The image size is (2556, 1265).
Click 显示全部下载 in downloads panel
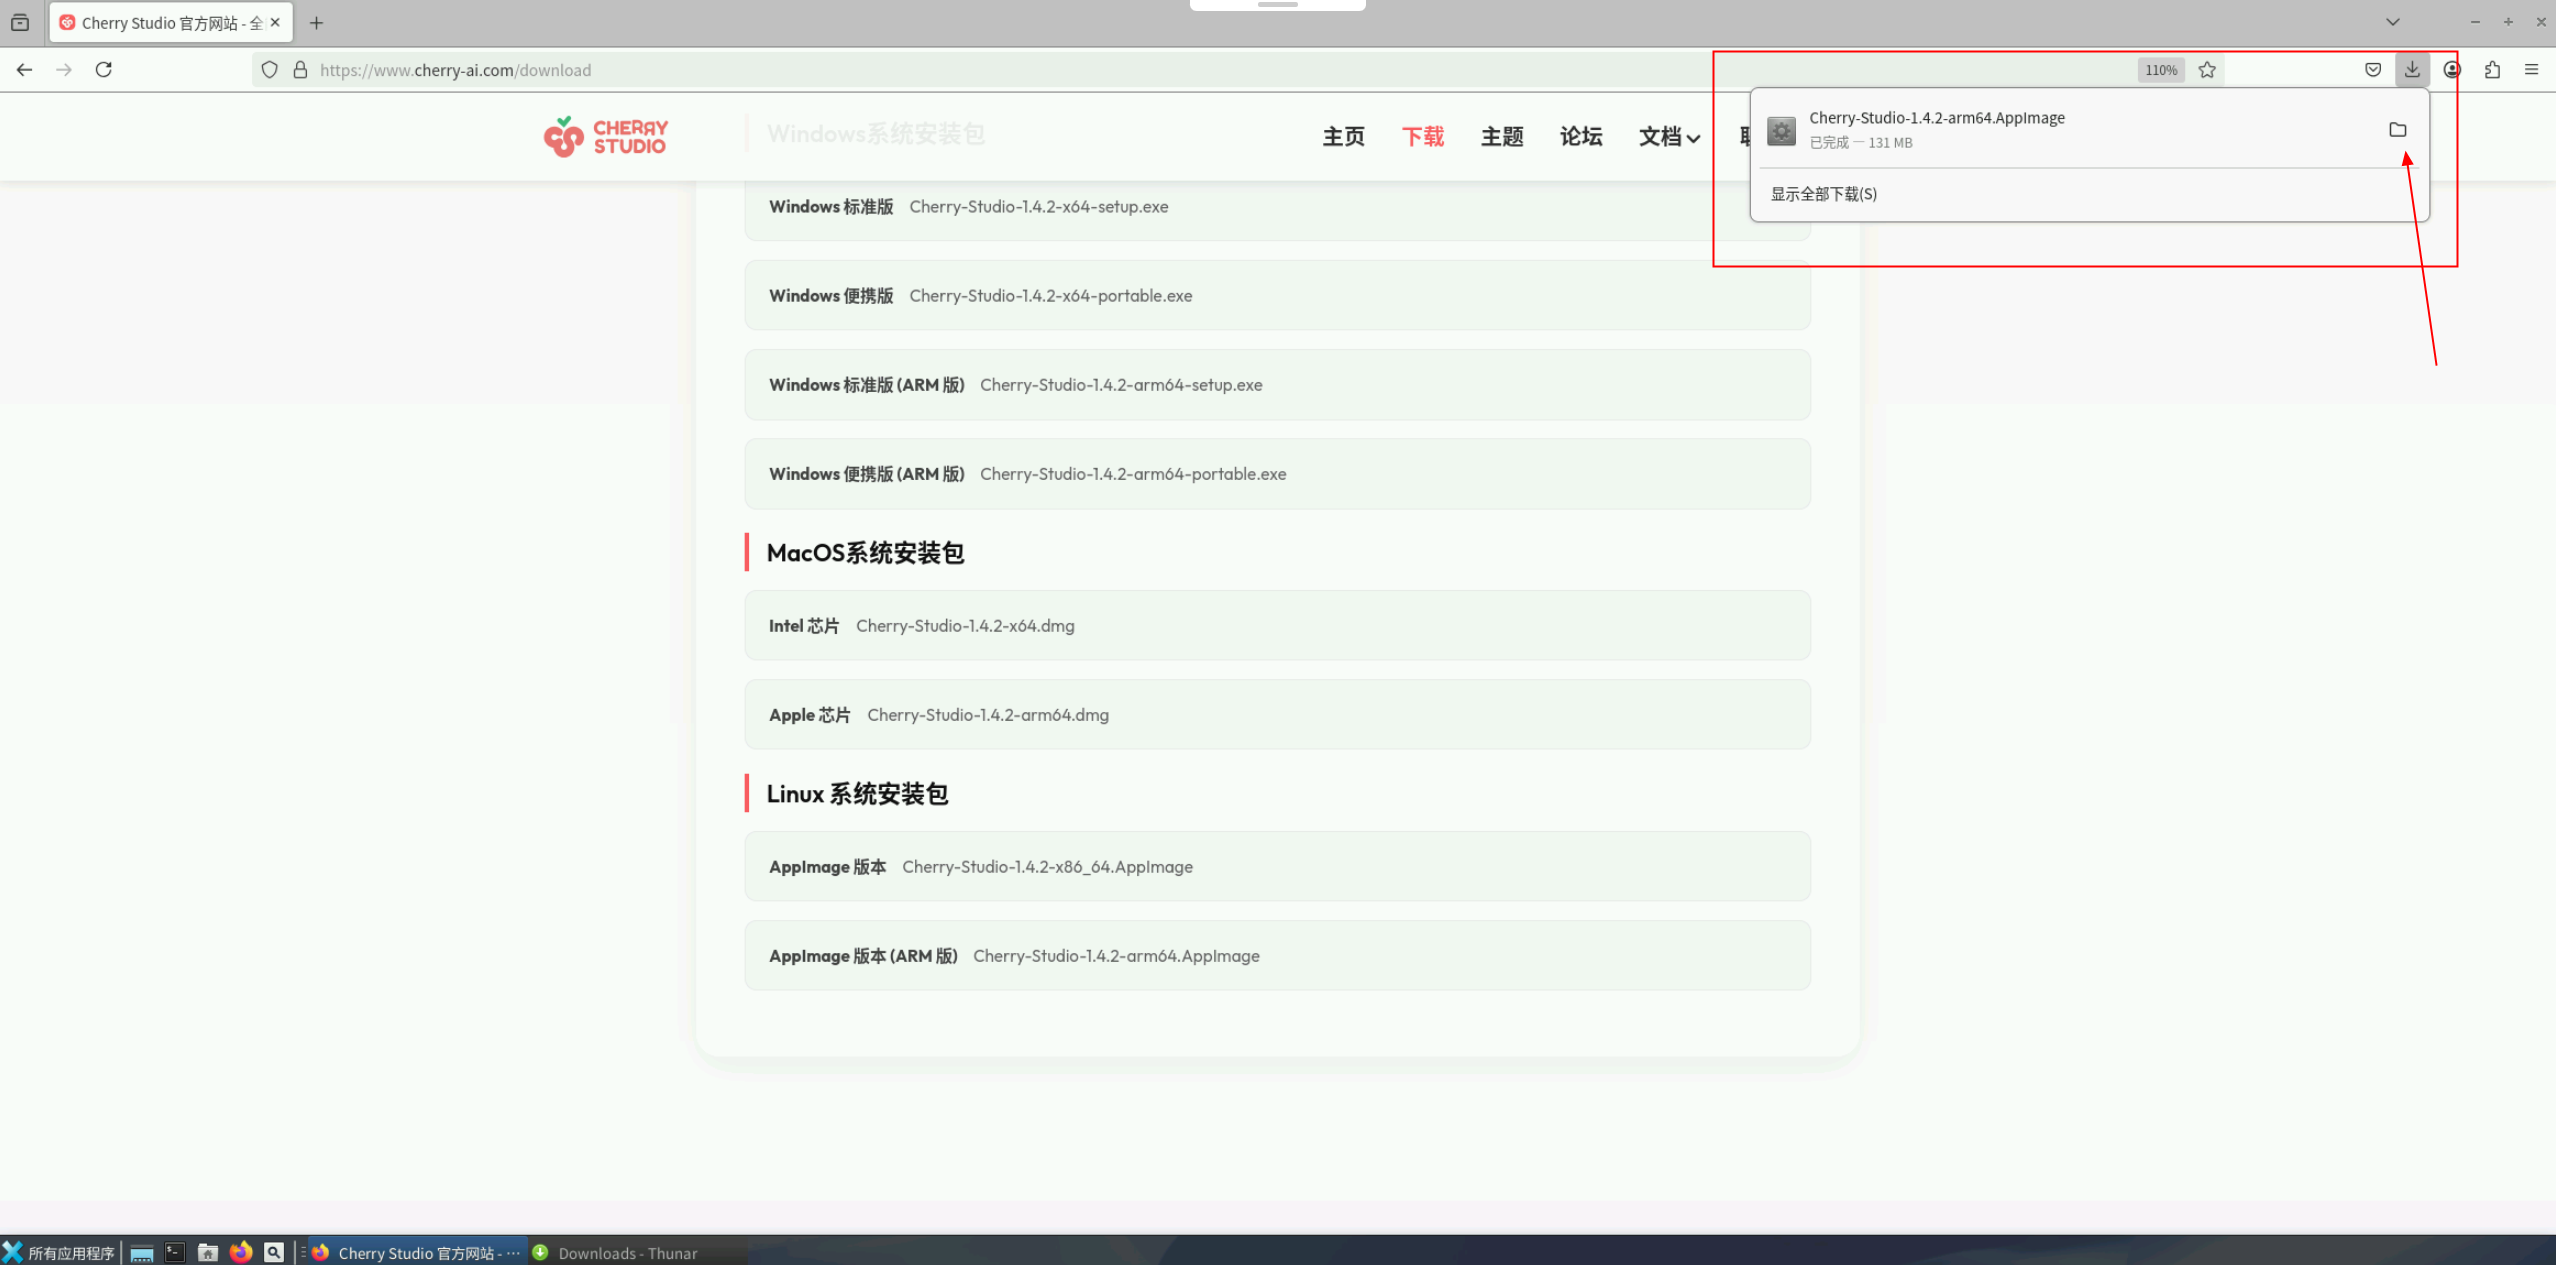click(x=1823, y=194)
